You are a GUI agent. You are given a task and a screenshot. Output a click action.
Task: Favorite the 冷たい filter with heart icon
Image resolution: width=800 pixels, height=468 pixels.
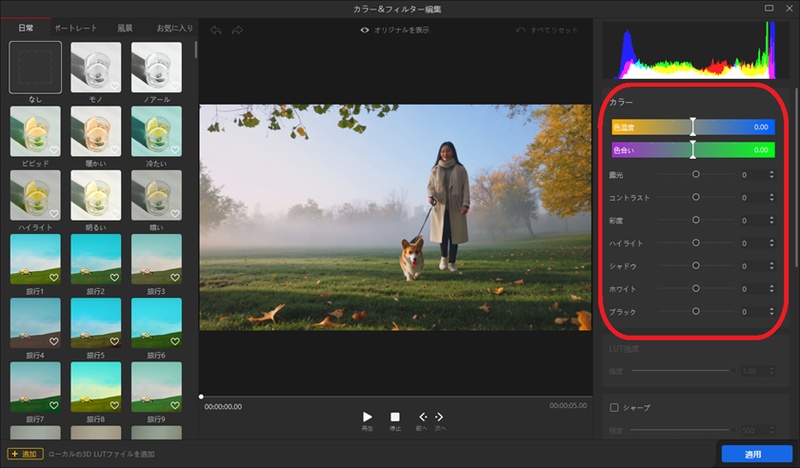click(x=175, y=150)
